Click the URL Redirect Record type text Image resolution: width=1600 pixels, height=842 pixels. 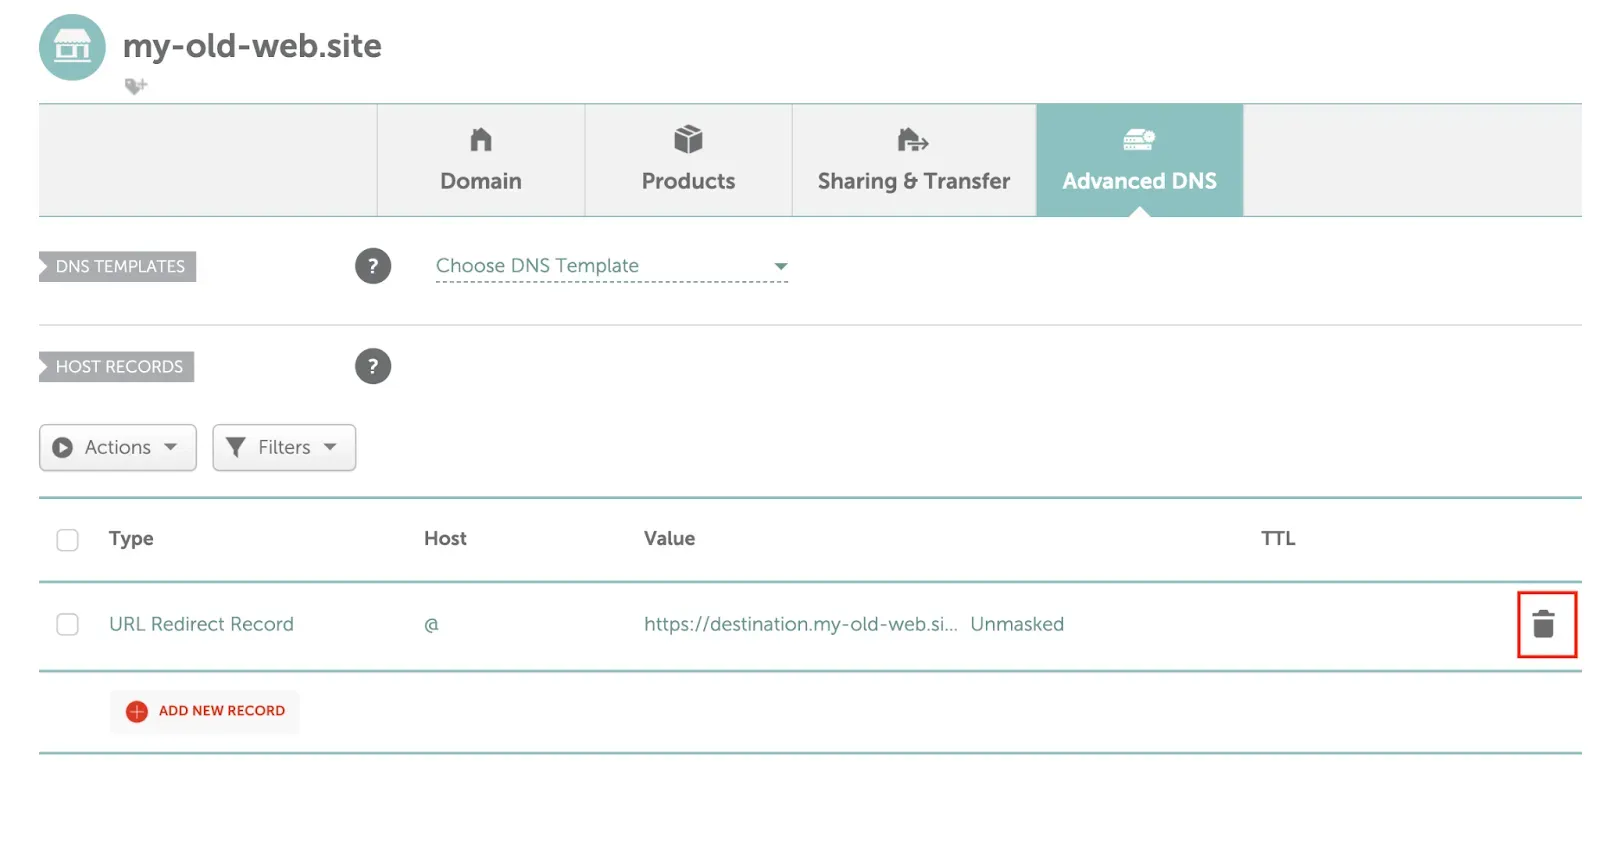click(201, 624)
